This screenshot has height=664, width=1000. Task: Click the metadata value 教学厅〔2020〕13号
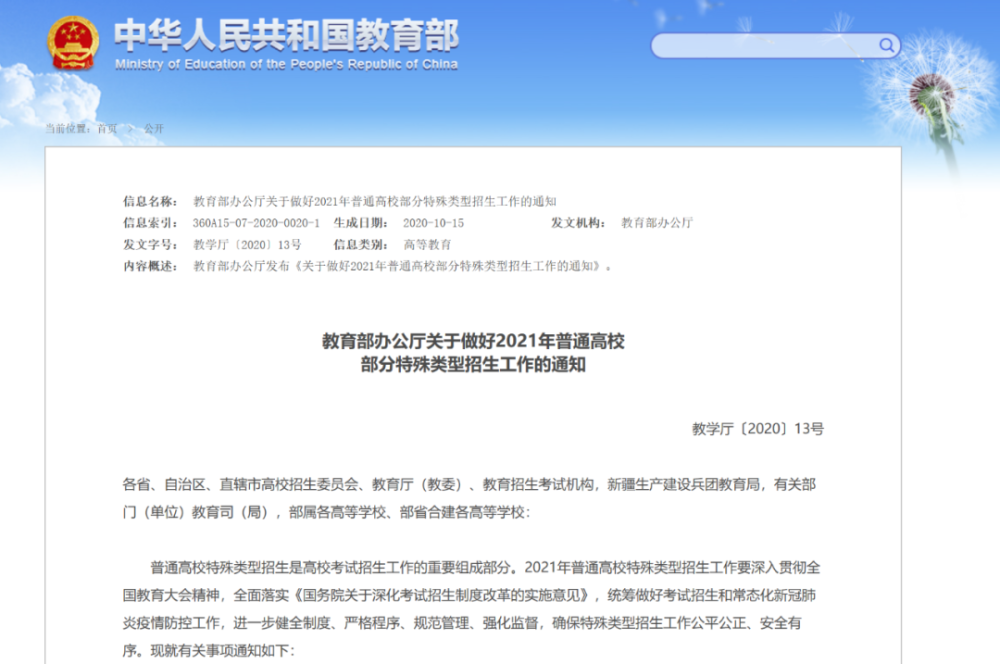[x=247, y=245]
